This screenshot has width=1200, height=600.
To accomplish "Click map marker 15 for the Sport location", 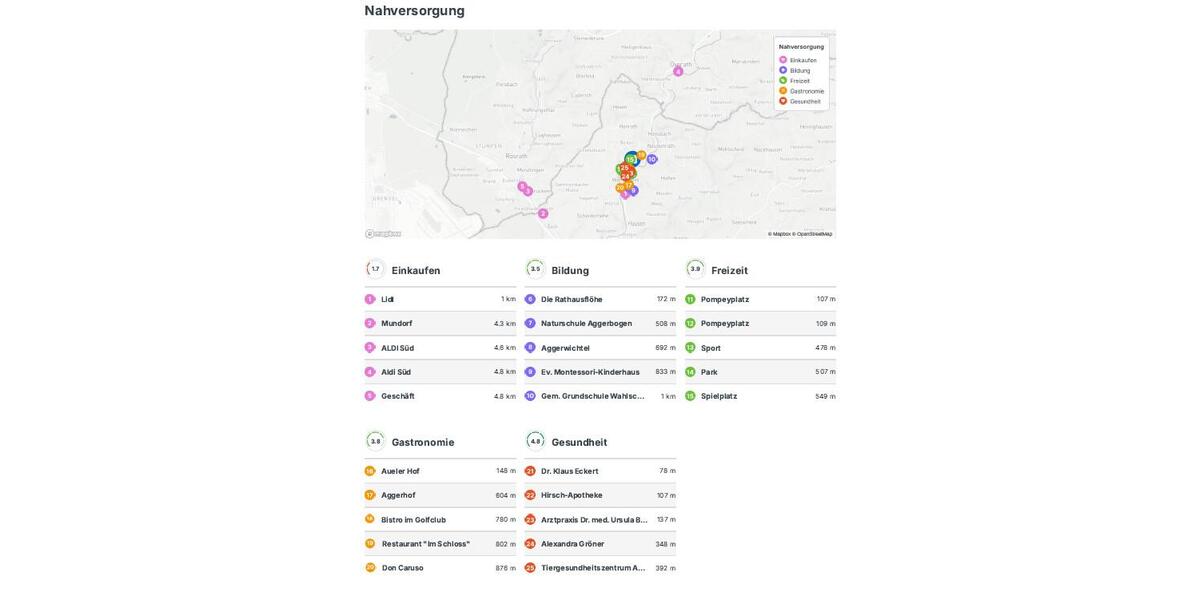I will point(631,159).
